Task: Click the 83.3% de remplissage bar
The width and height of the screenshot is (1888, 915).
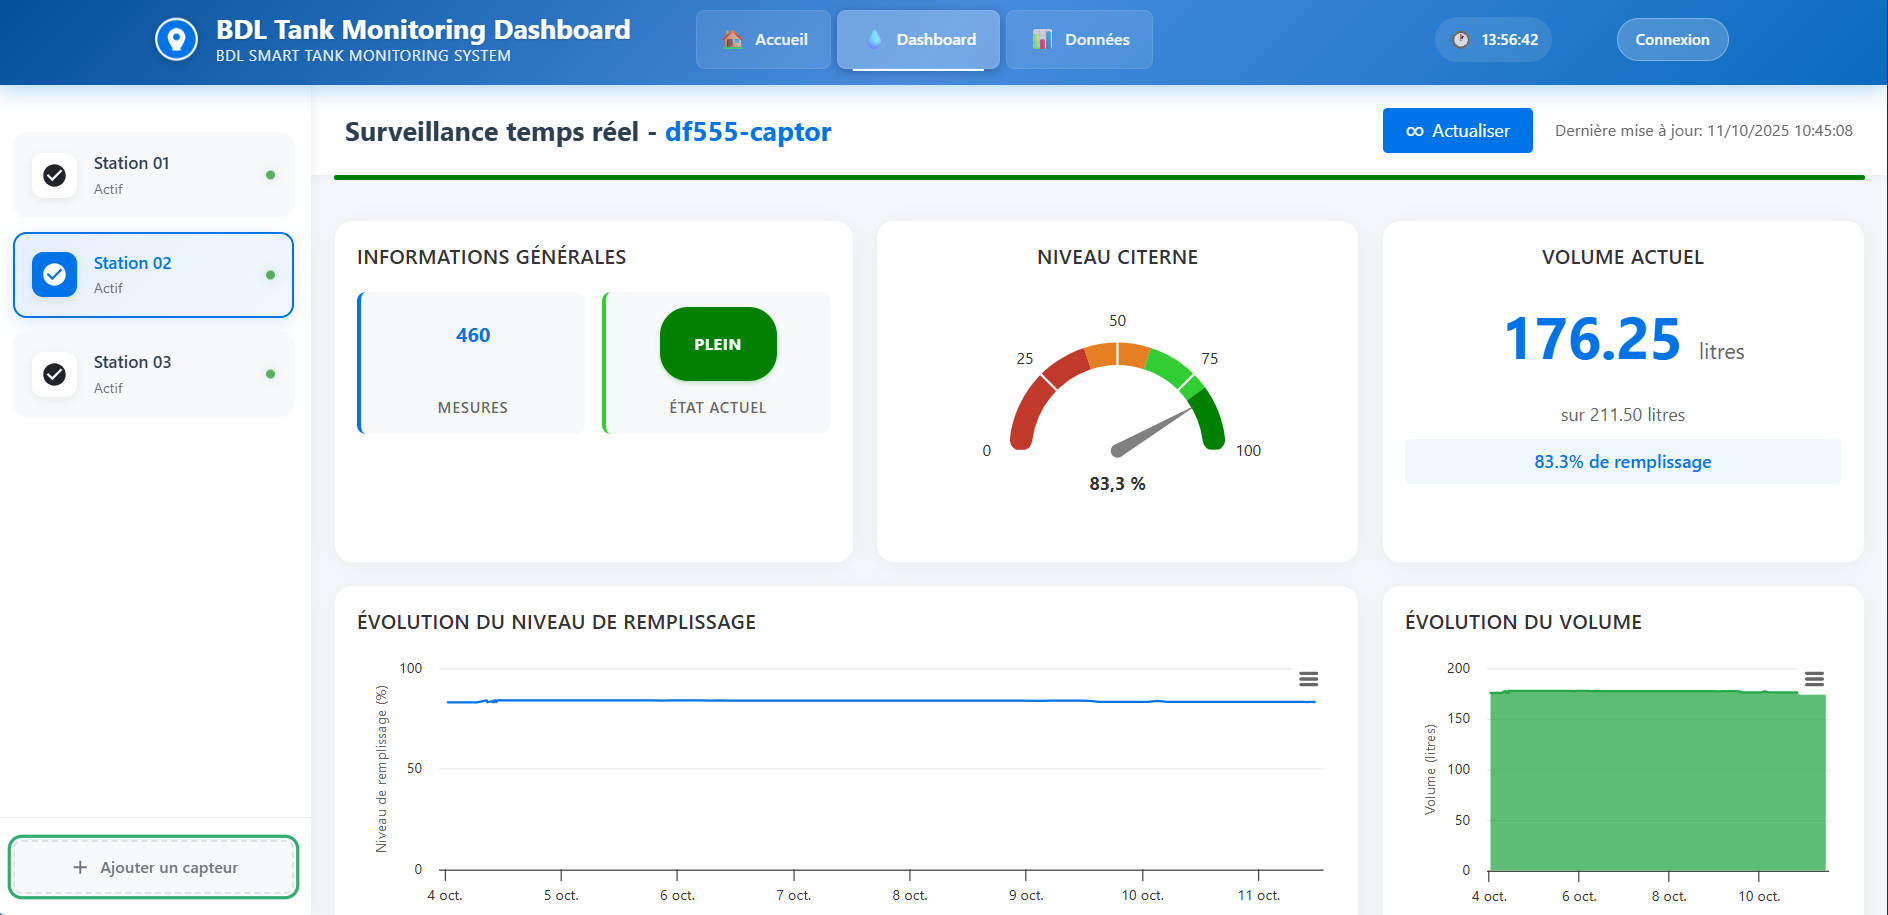Action: pos(1622,462)
